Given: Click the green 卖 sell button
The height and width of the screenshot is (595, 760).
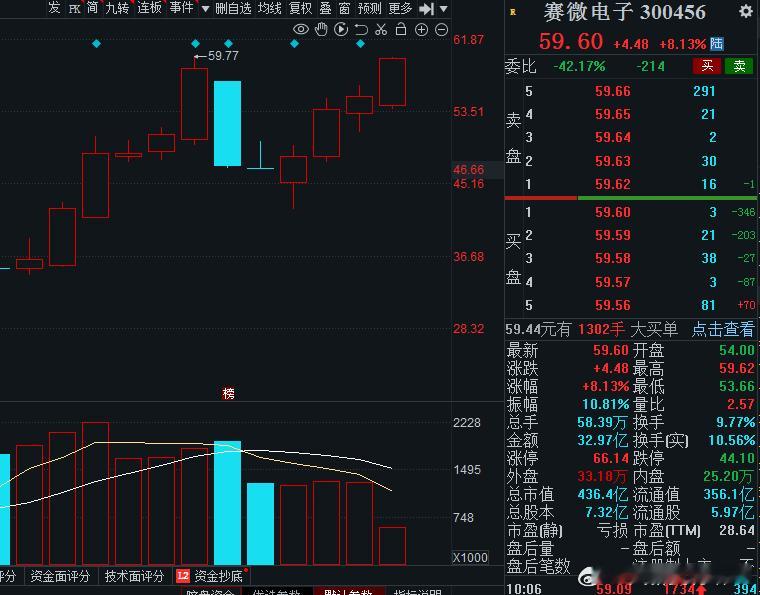Looking at the screenshot, I should click(x=739, y=66).
